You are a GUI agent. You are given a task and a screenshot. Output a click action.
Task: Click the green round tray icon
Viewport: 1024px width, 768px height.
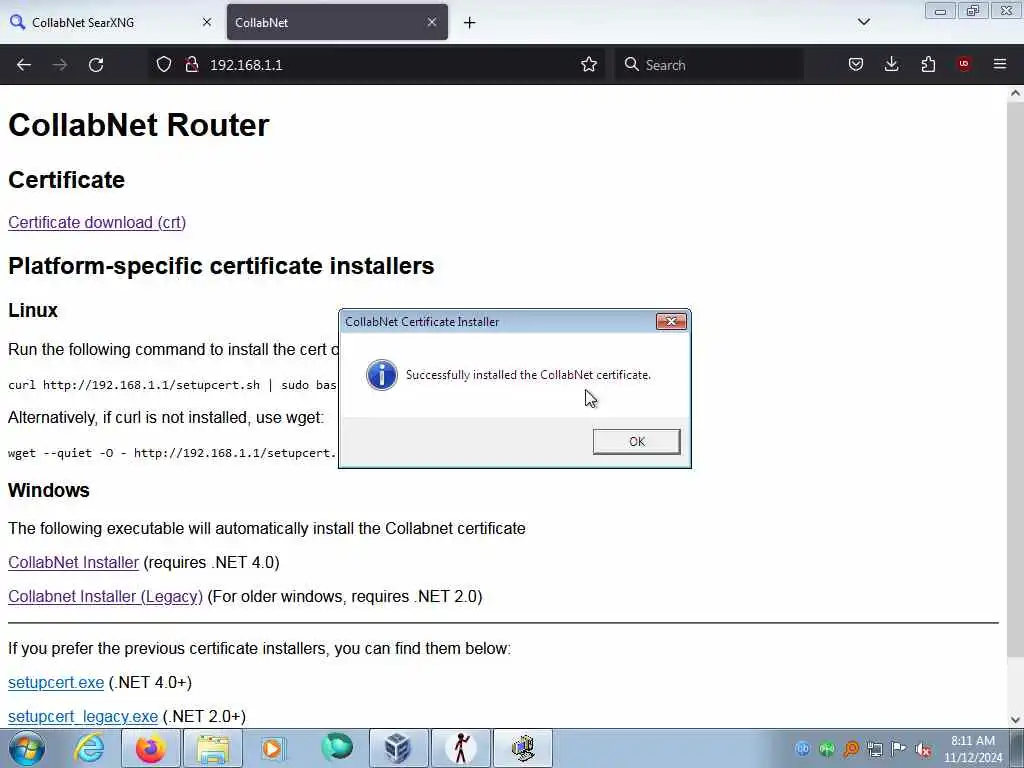[x=827, y=749]
